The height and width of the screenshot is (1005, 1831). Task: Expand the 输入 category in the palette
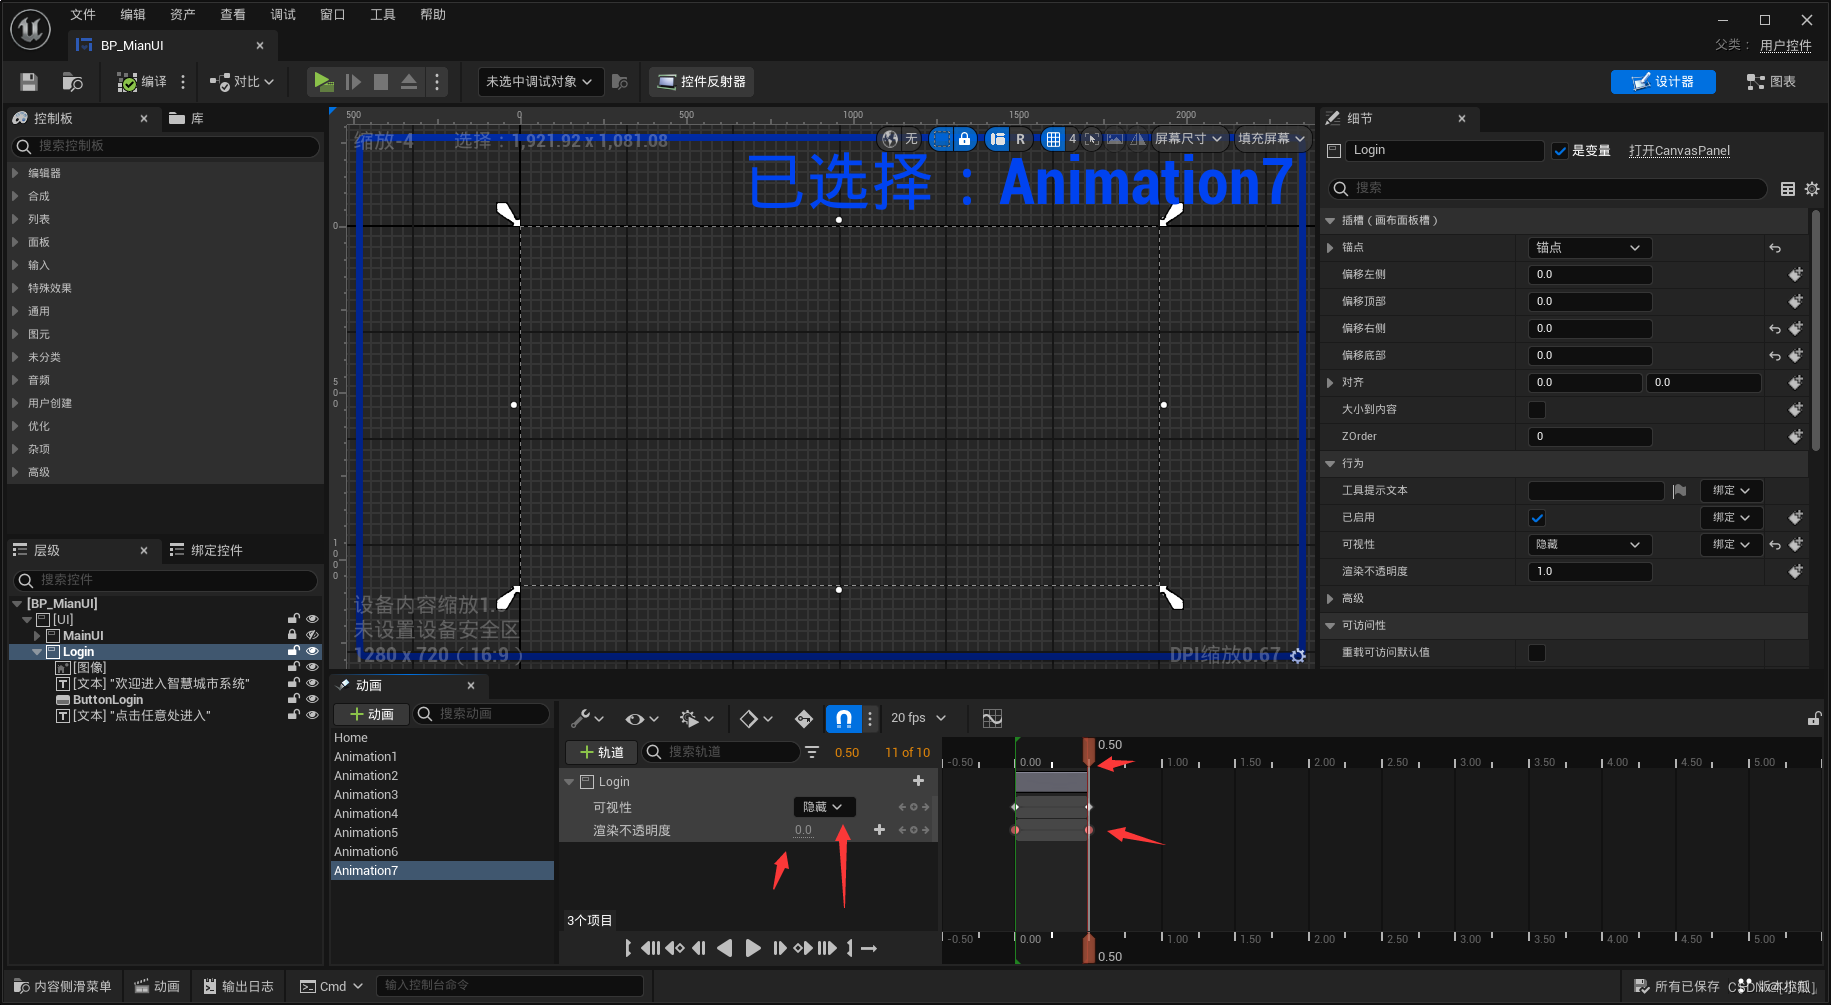tap(15, 265)
